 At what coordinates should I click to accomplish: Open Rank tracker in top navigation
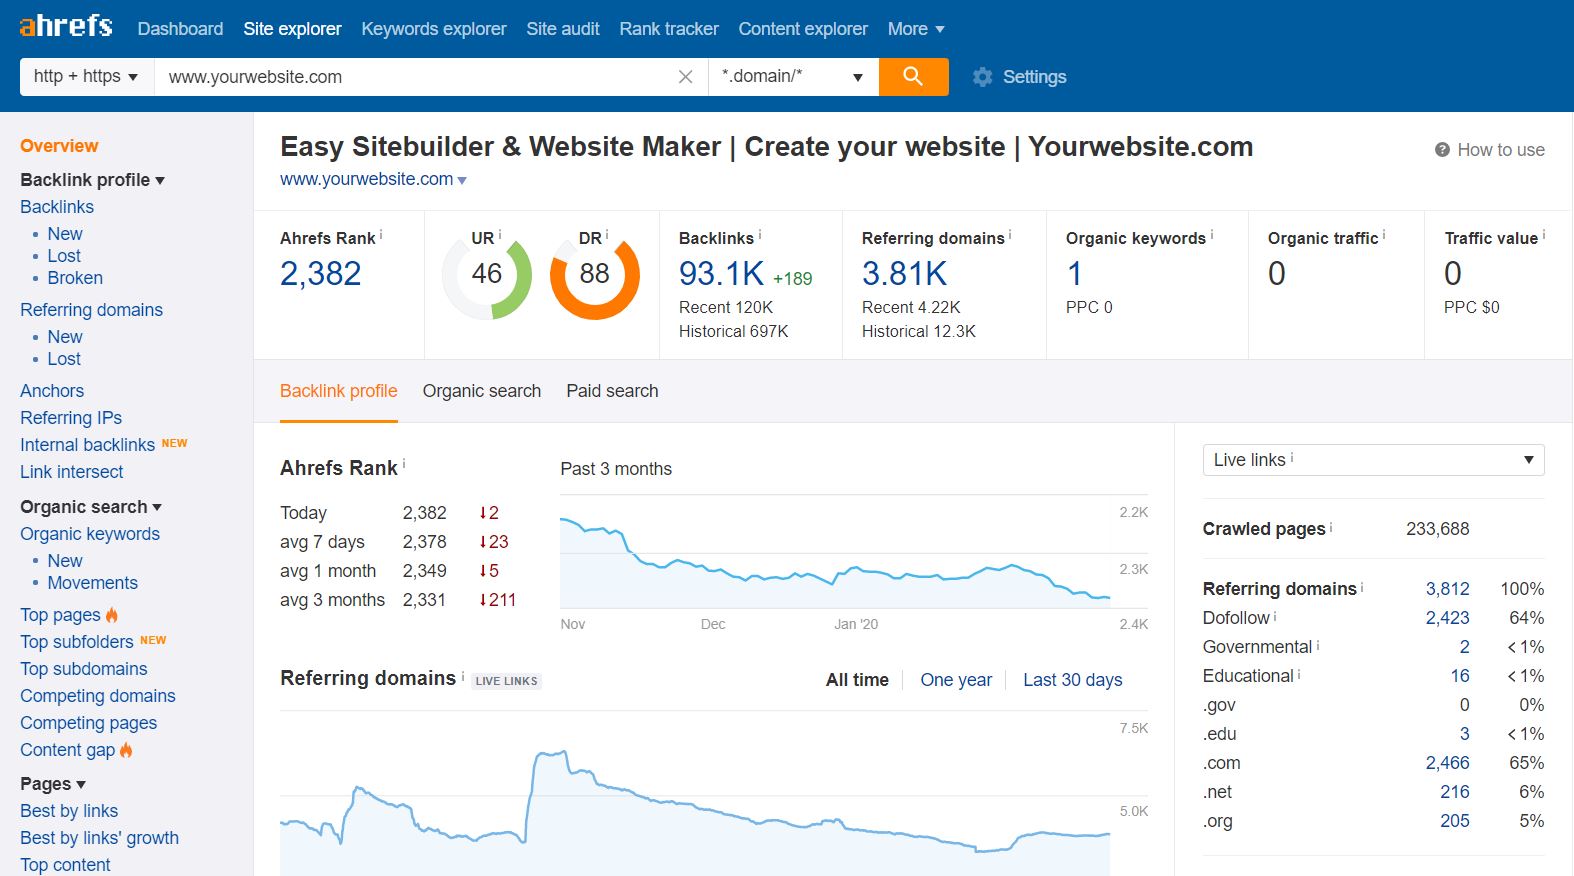(x=669, y=29)
